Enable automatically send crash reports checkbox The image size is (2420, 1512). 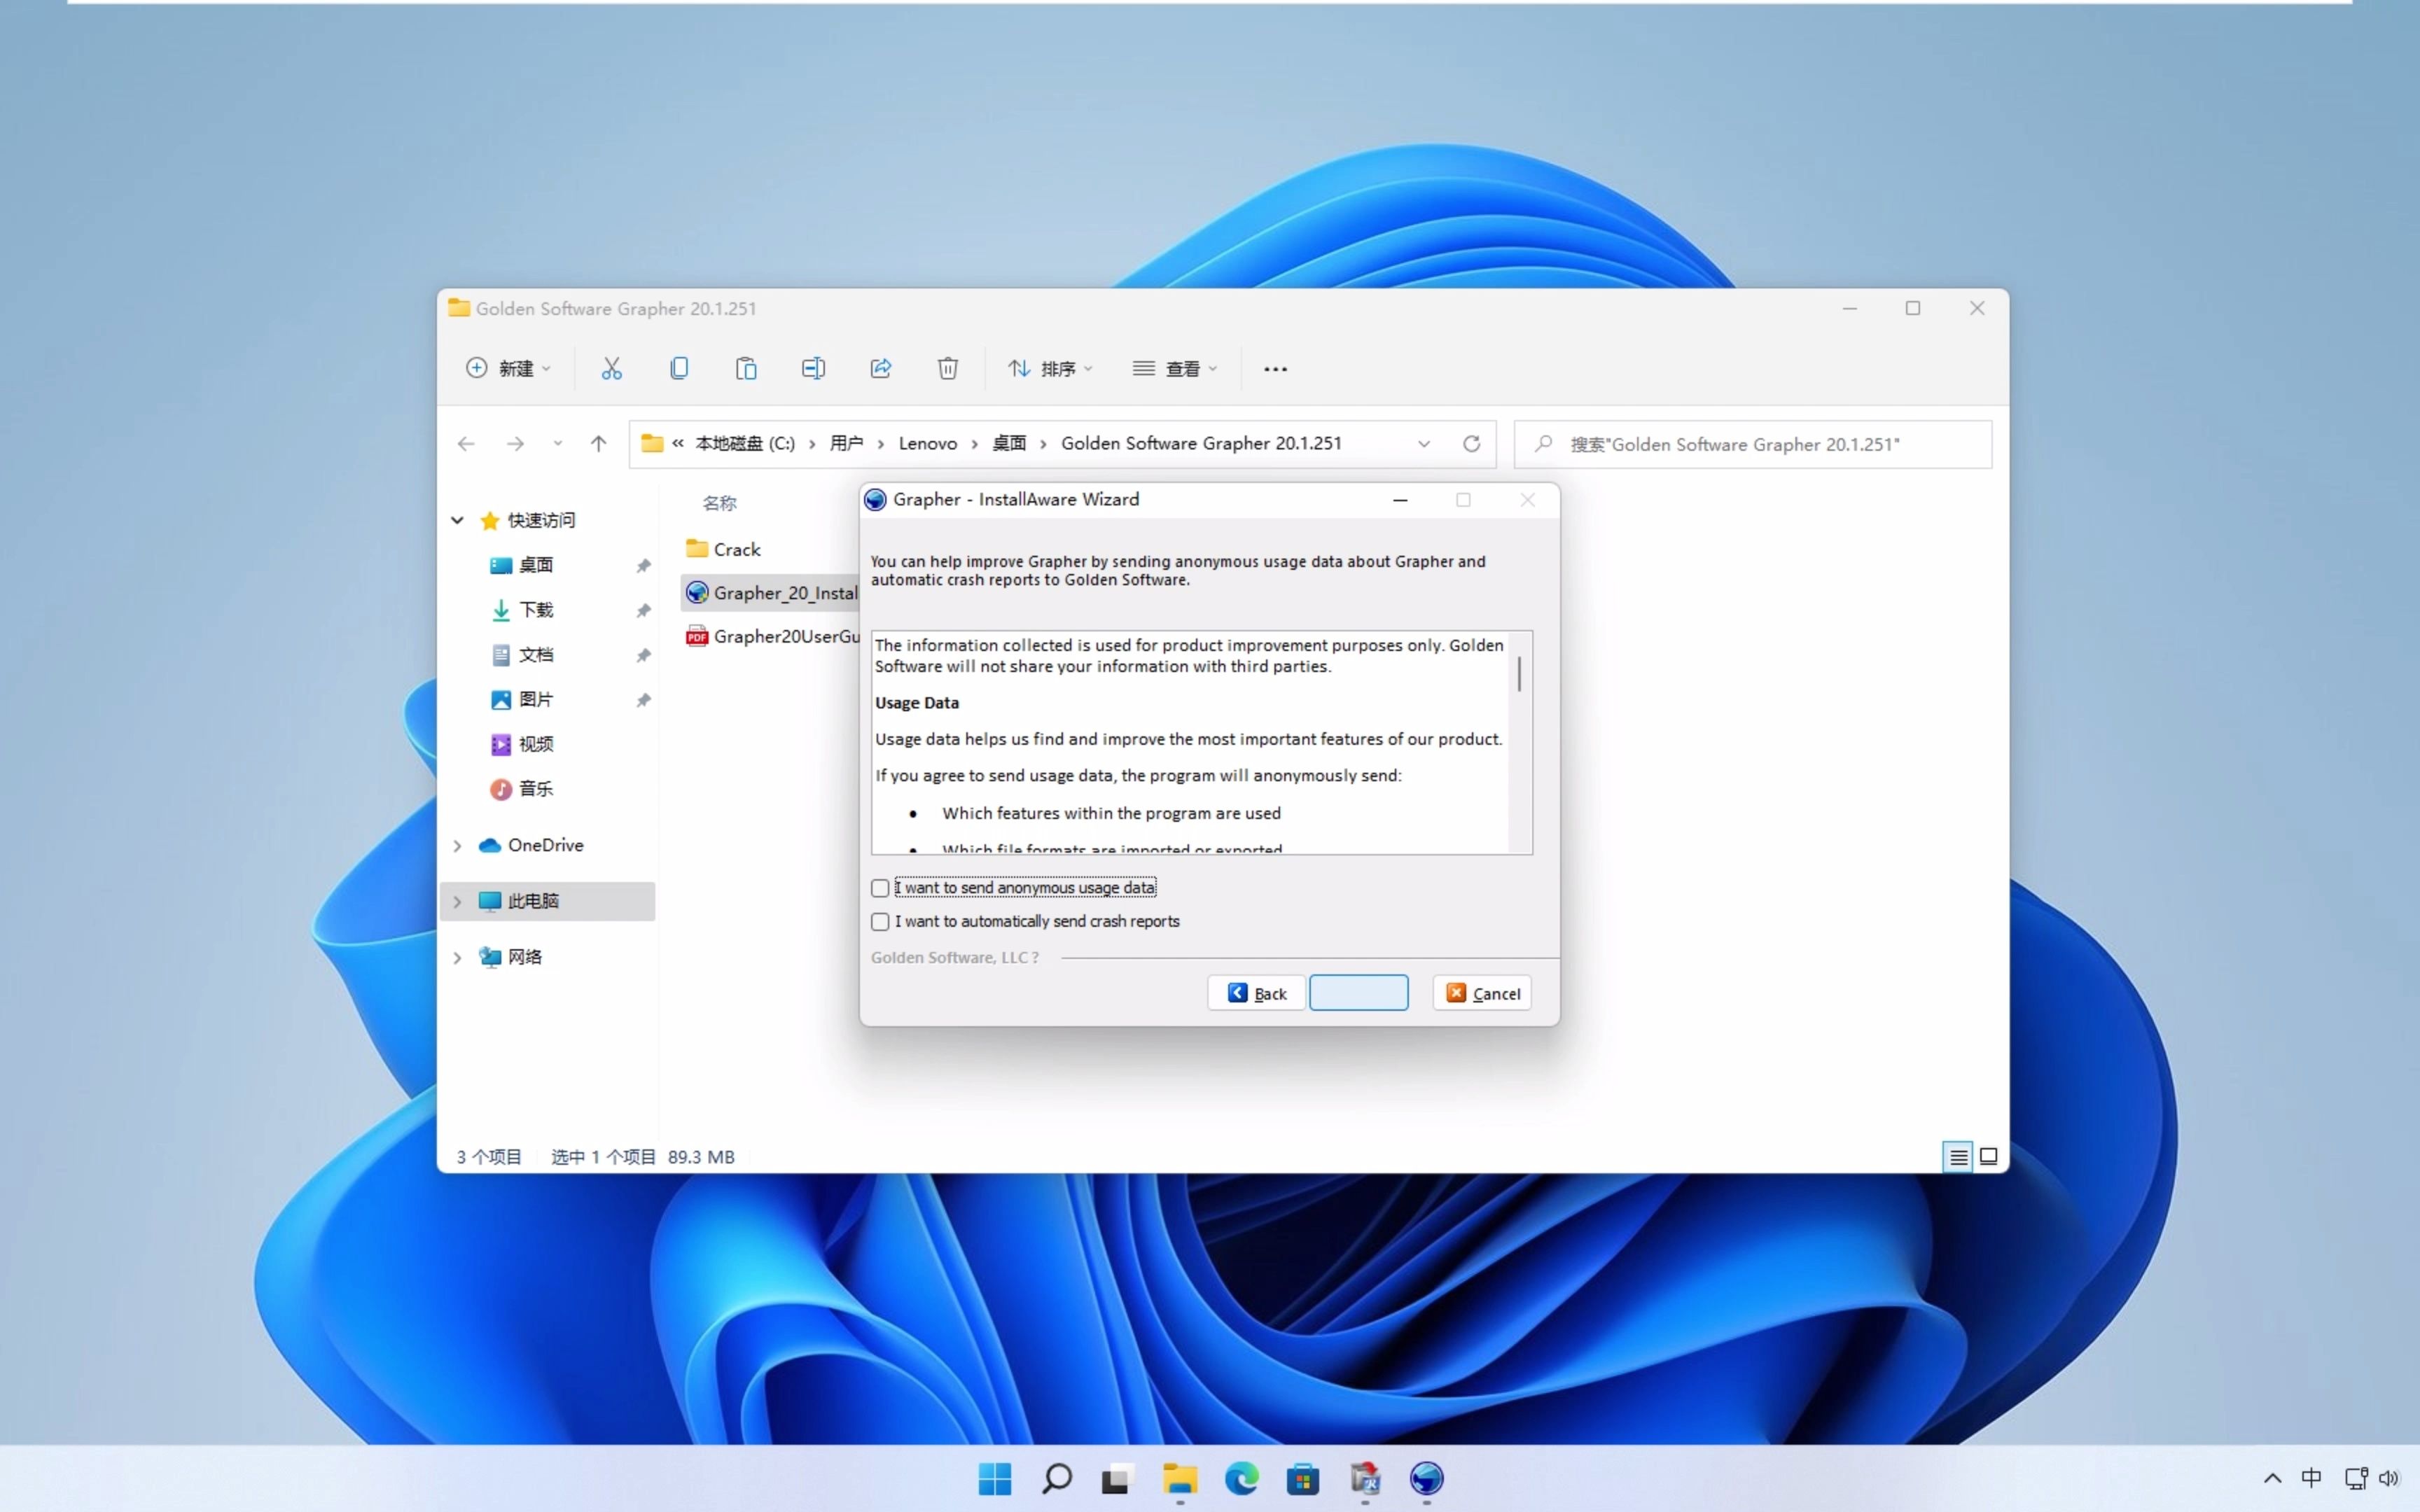coord(880,921)
